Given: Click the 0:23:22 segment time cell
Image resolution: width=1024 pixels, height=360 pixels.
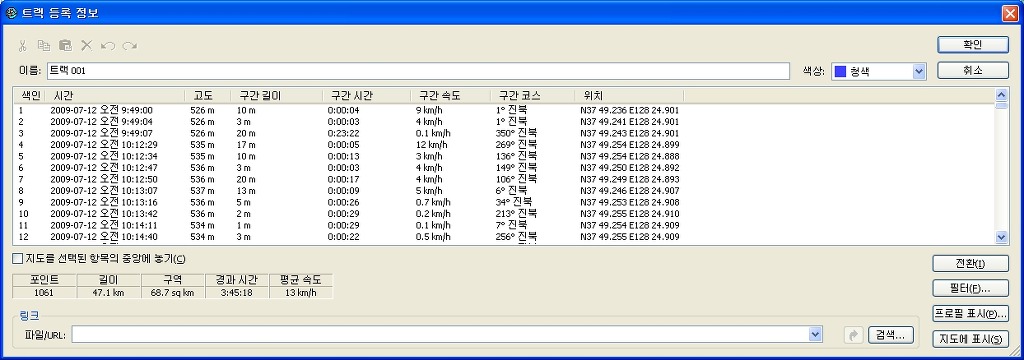Looking at the screenshot, I should point(344,133).
